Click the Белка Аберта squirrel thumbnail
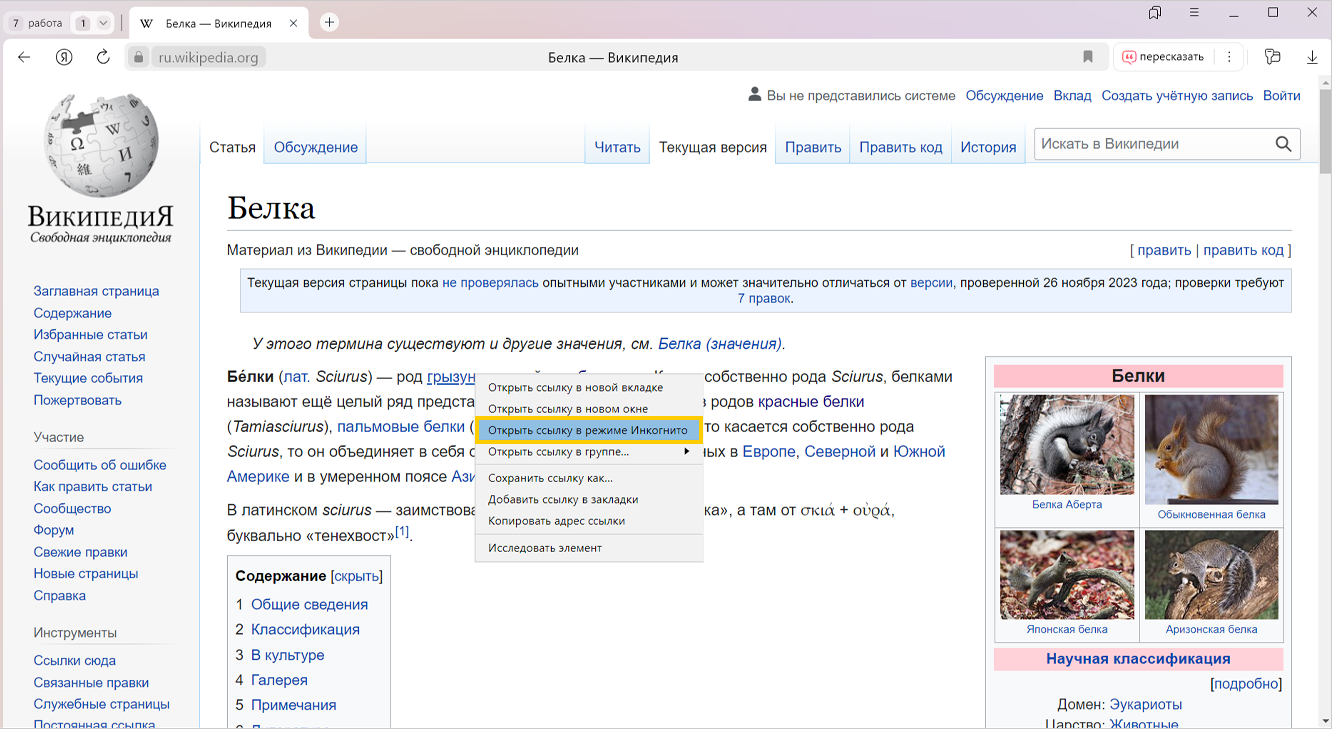 click(1067, 445)
